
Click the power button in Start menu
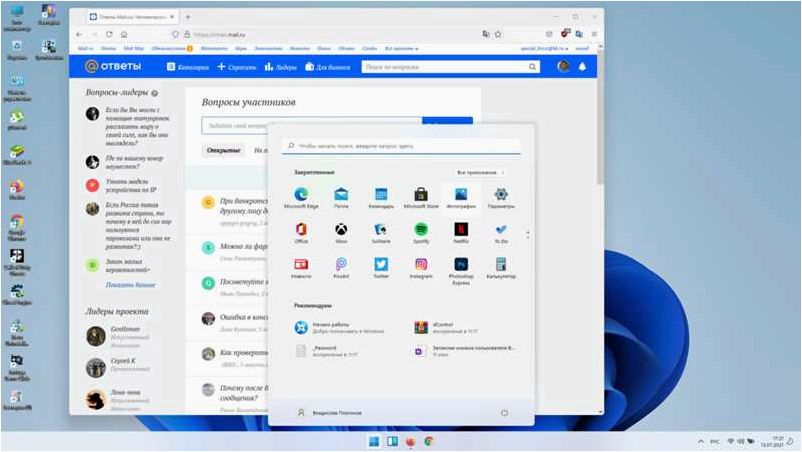coord(504,413)
